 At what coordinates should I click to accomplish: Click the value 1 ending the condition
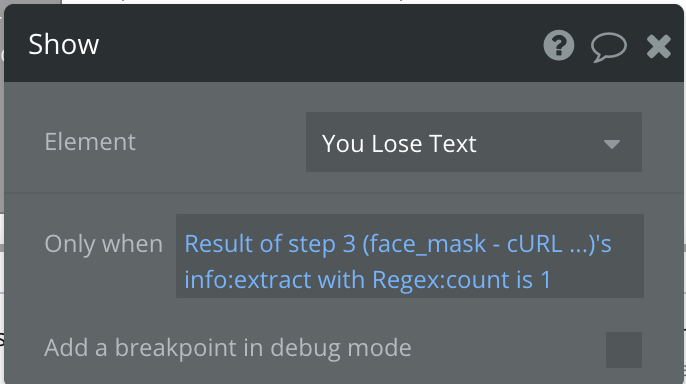[x=546, y=279]
